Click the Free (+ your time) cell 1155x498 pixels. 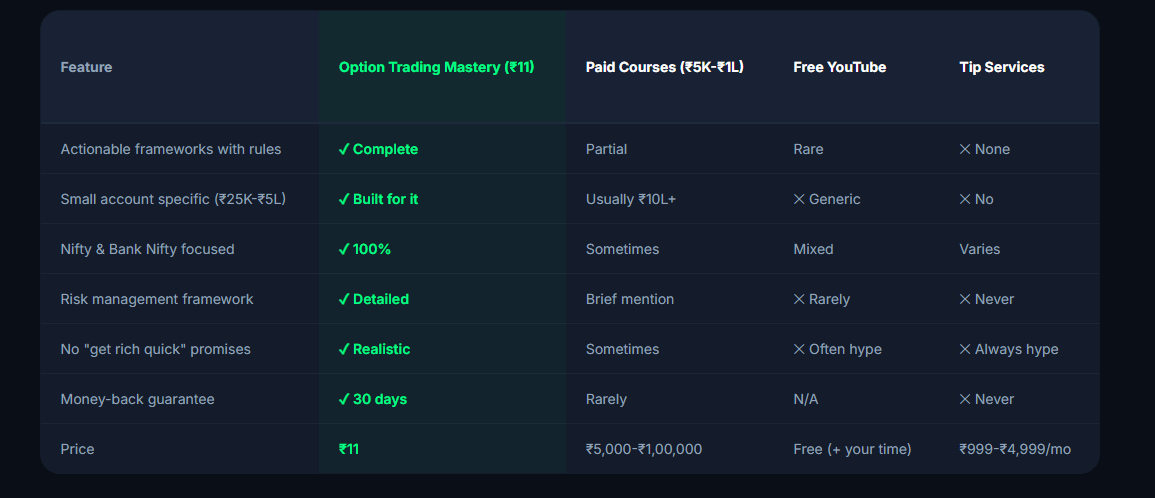click(x=852, y=449)
